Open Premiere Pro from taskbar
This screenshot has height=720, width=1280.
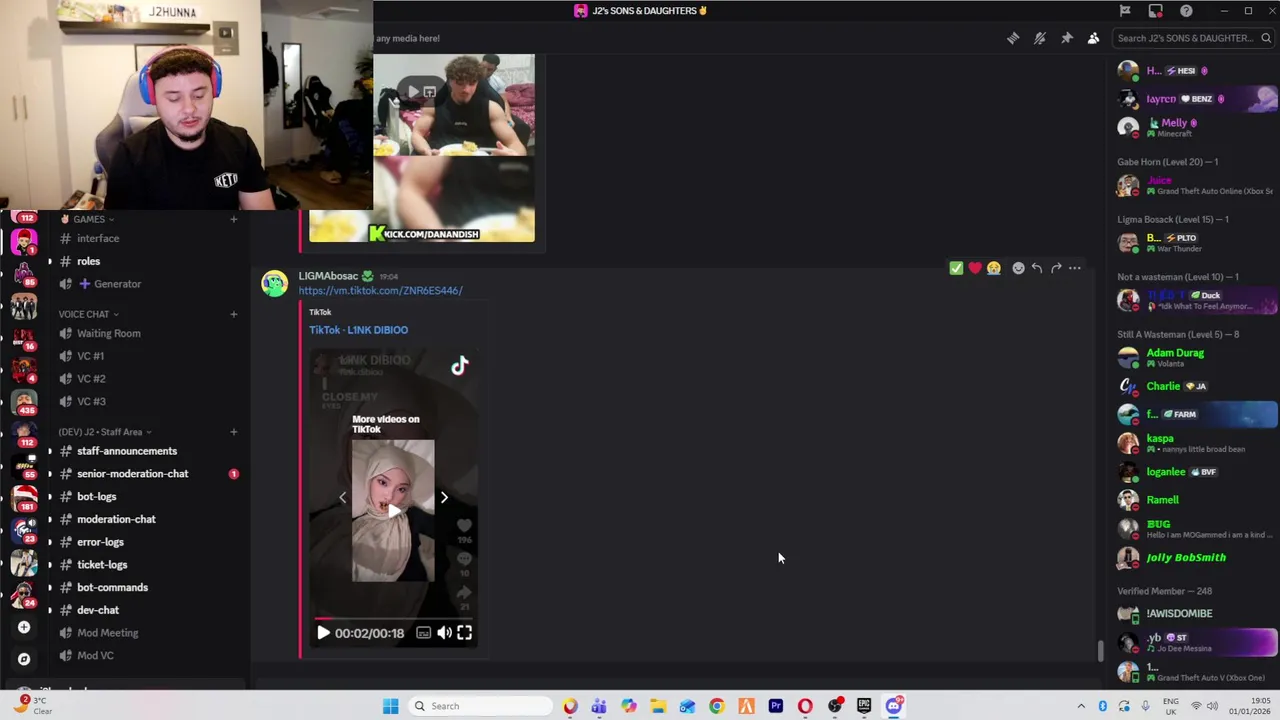[x=776, y=706]
